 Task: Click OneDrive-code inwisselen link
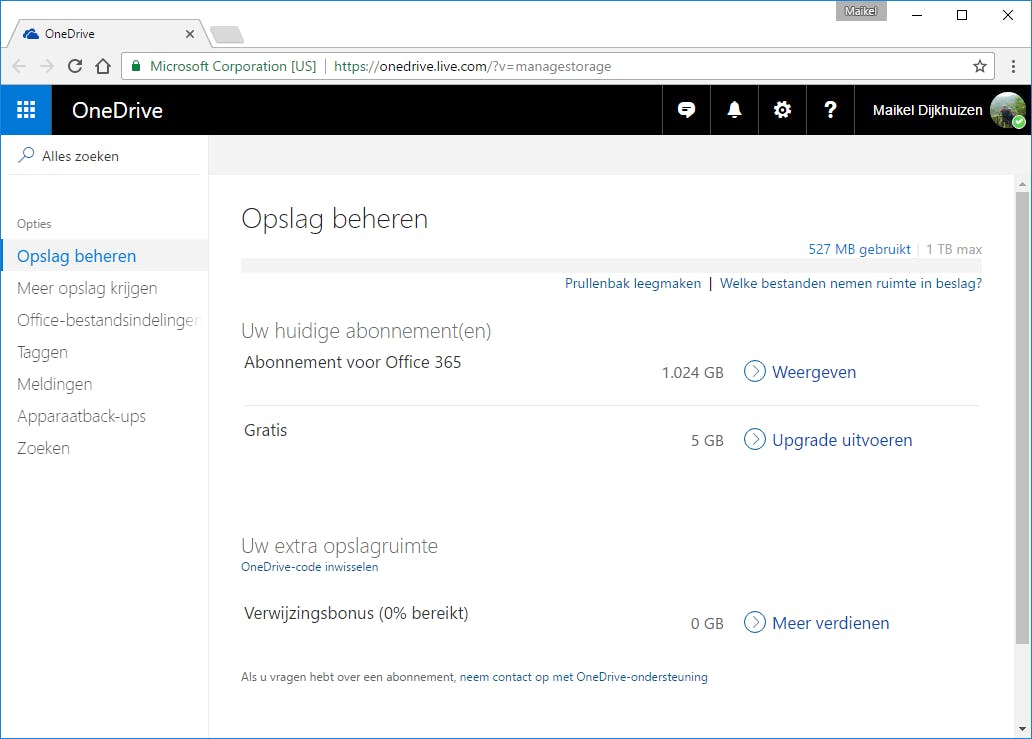click(309, 567)
